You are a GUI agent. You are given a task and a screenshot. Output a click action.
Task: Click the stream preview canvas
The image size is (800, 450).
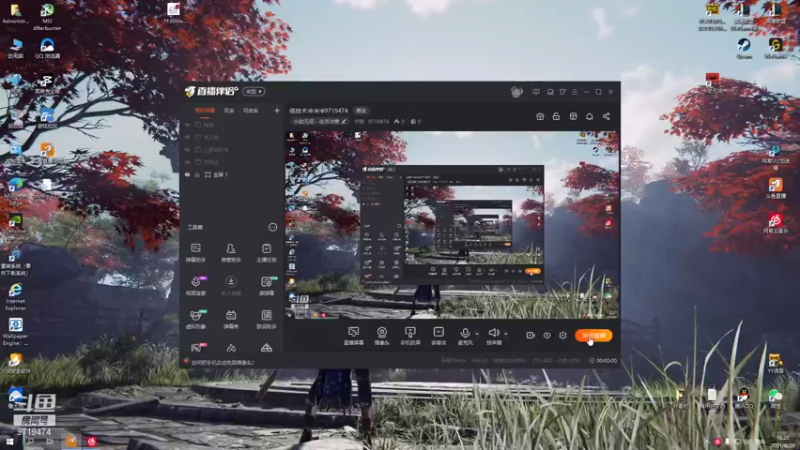[x=452, y=225]
